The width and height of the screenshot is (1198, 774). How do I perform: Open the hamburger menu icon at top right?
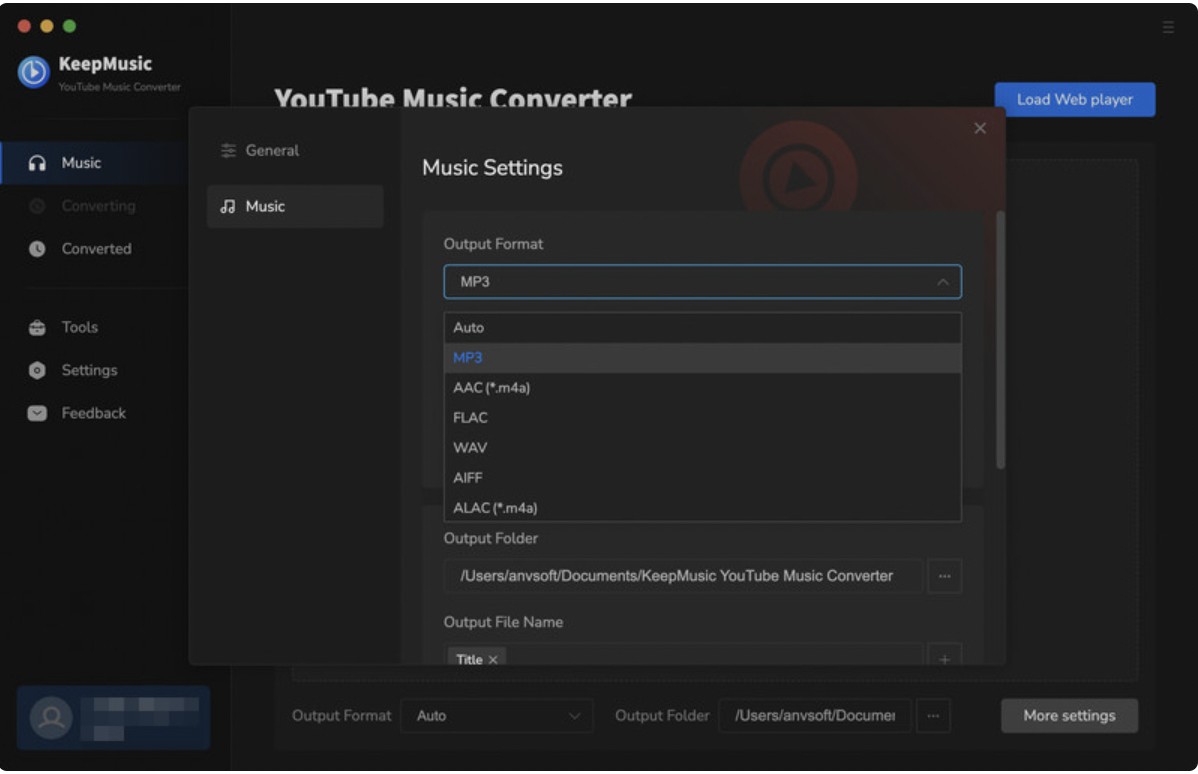point(1167,28)
